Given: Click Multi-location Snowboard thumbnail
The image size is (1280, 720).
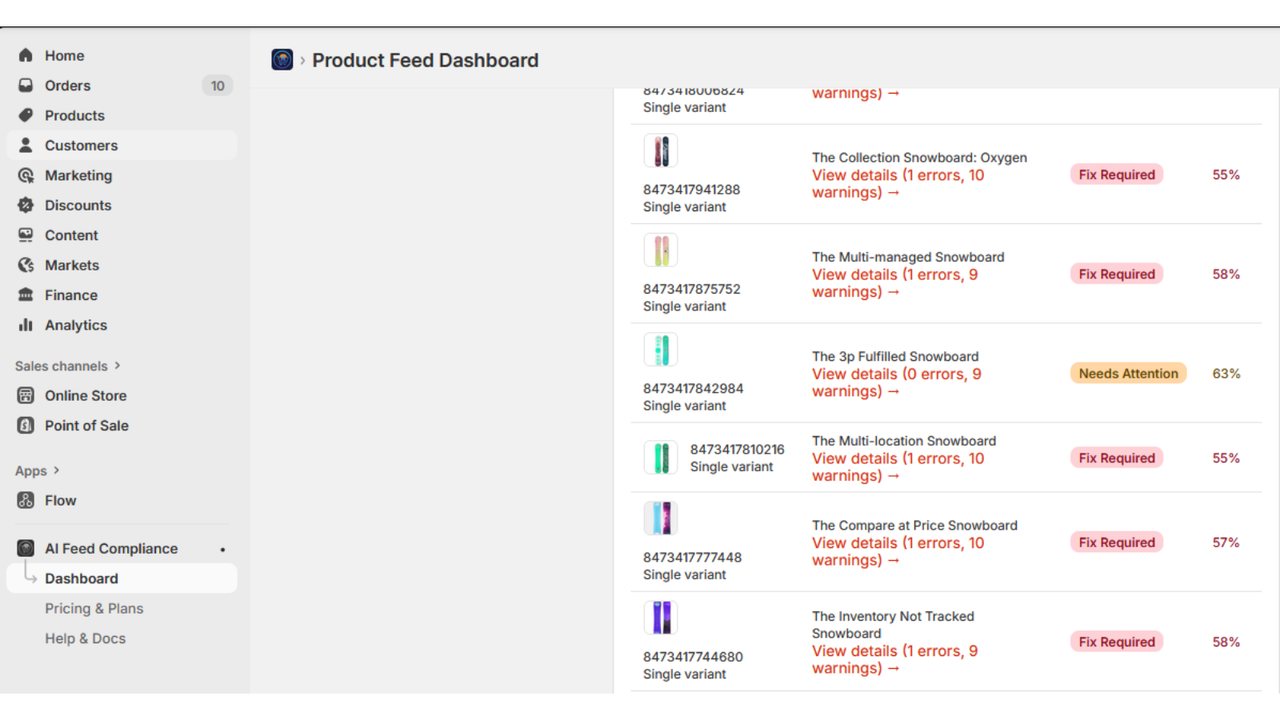Looking at the screenshot, I should [661, 458].
